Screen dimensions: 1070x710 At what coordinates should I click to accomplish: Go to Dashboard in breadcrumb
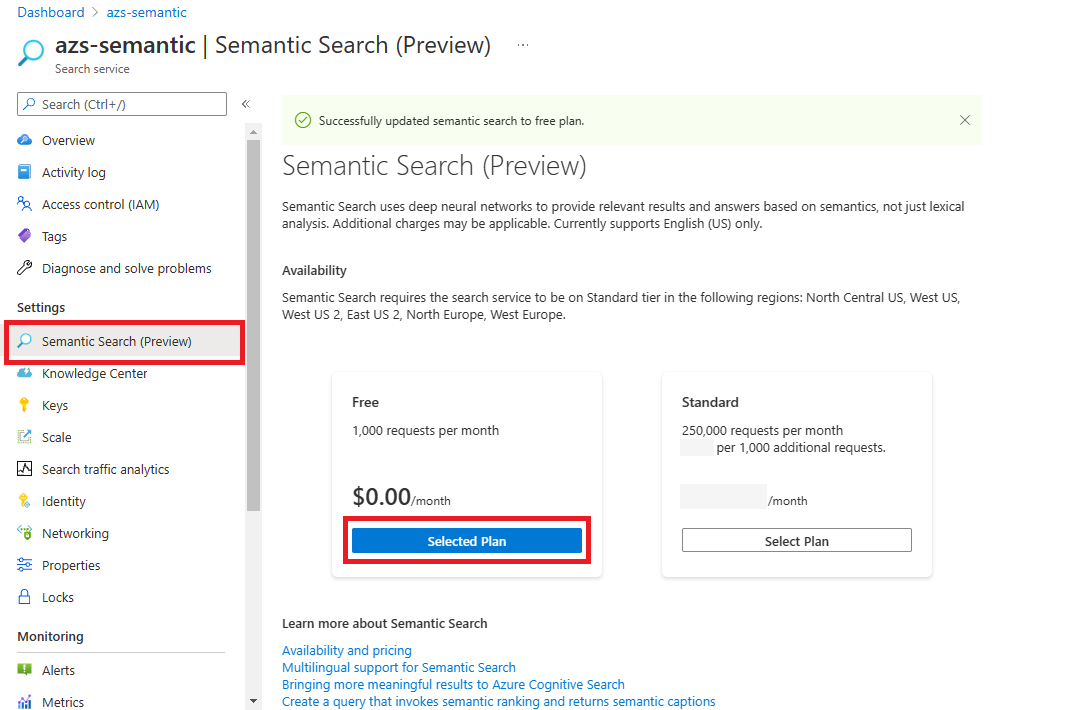tap(51, 13)
